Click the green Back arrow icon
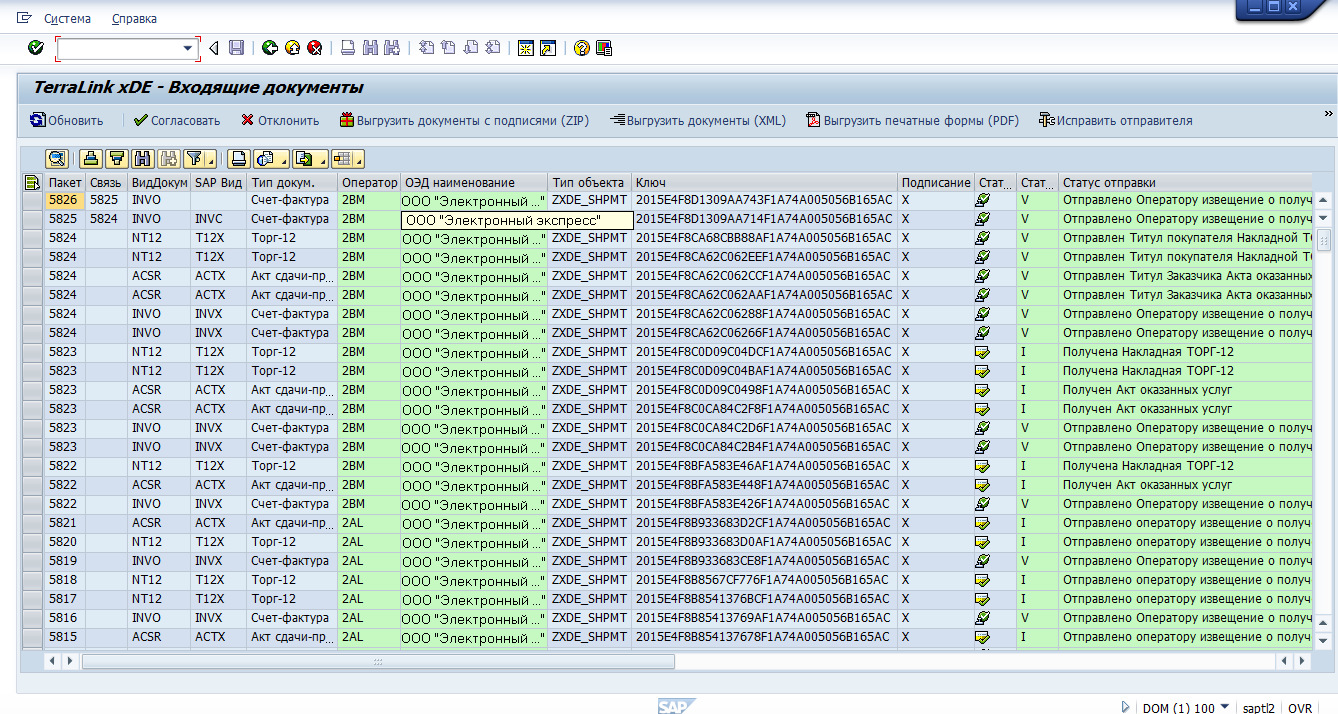The height and width of the screenshot is (714, 1338). [270, 48]
